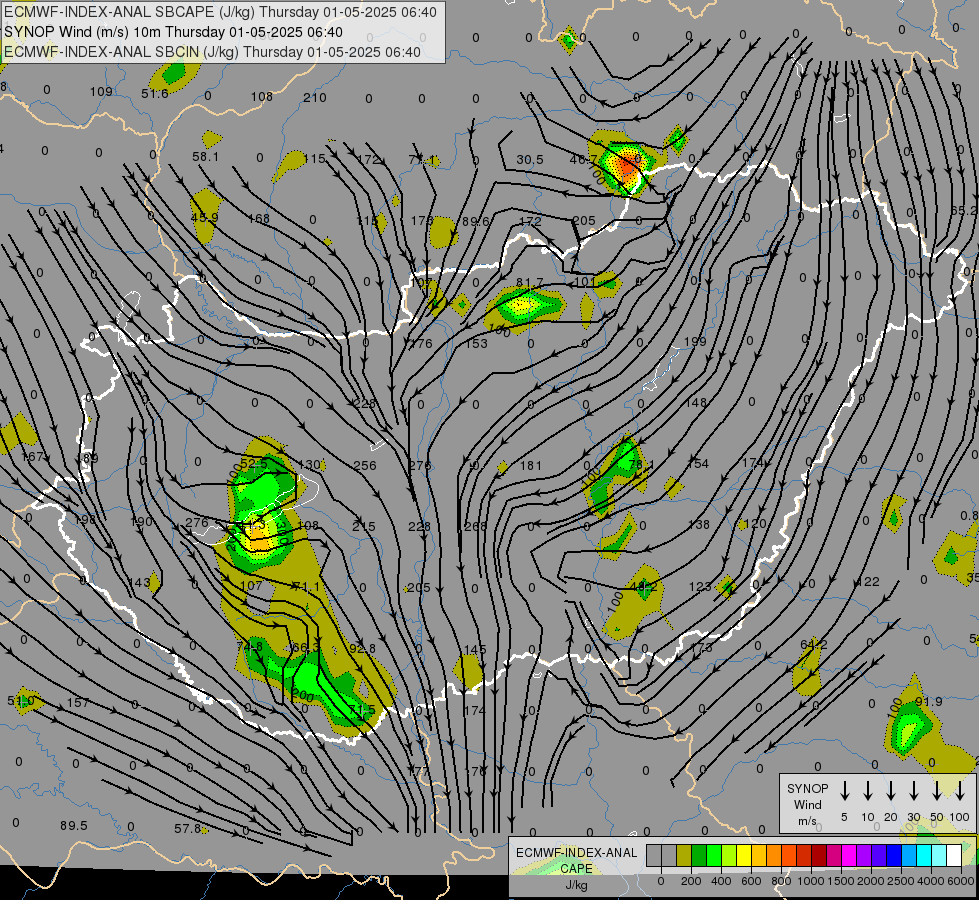Click the 210 value on the map
The width and height of the screenshot is (979, 900).
(315, 98)
